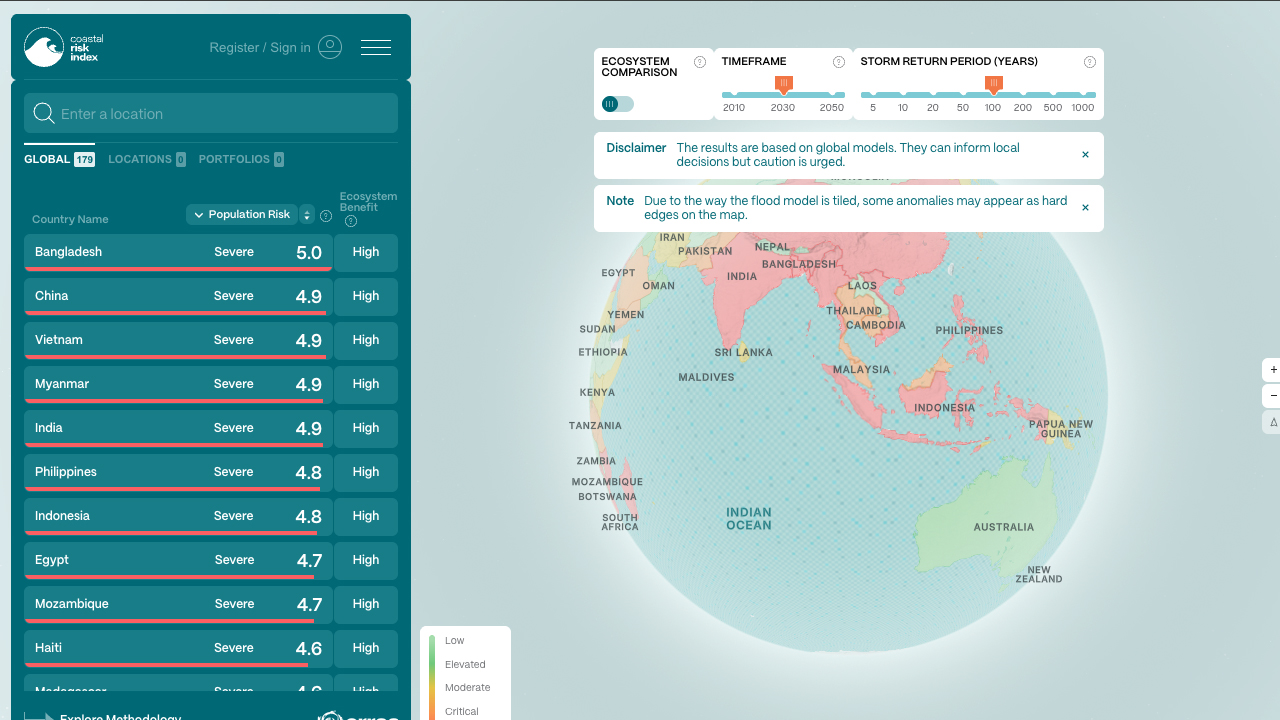1280x720 pixels.
Task: Click the Coastal Risk Index logo
Action: click(x=64, y=47)
